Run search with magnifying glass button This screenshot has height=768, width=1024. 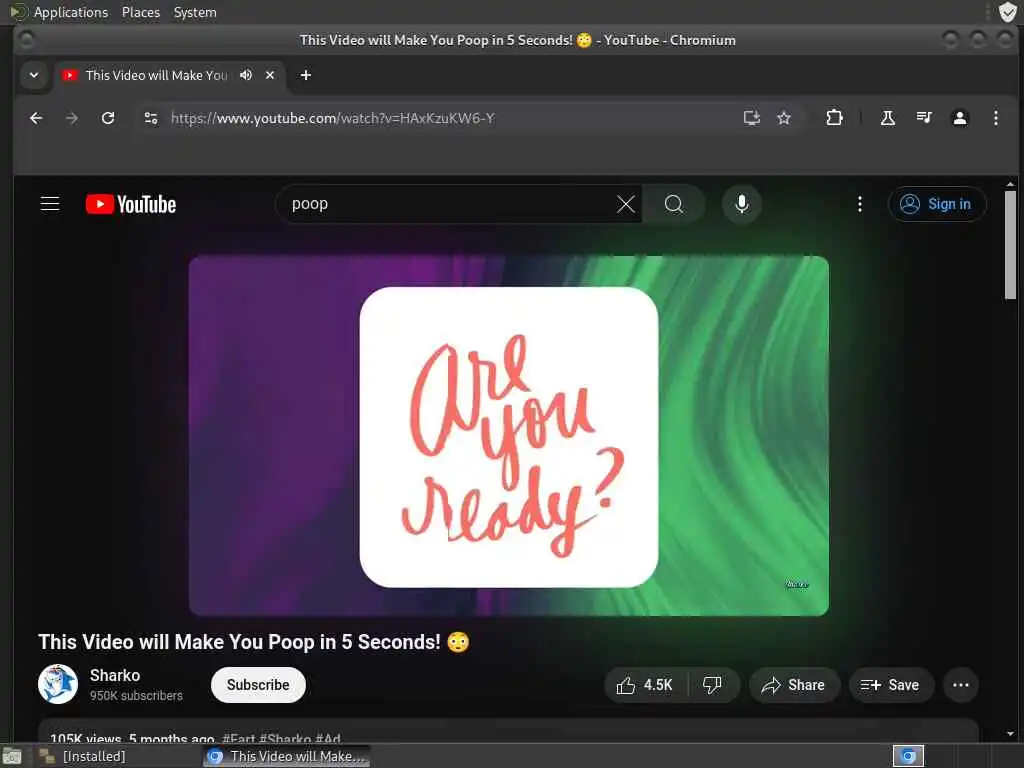[x=673, y=204]
